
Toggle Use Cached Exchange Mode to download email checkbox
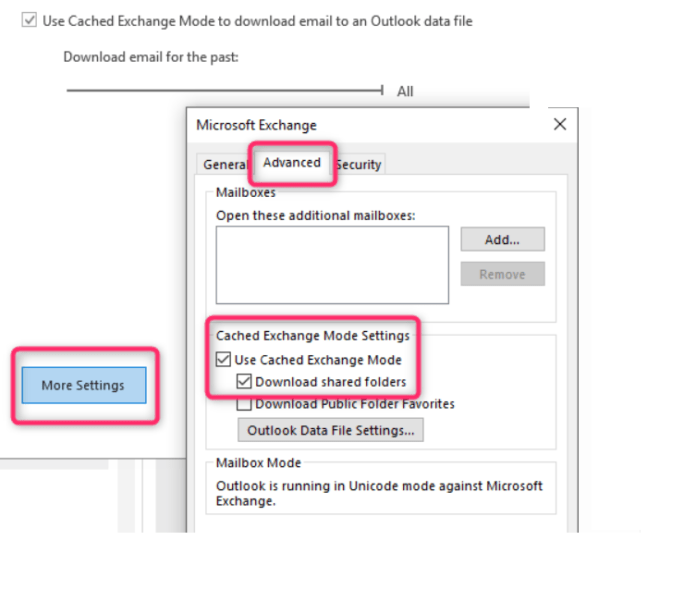click(x=29, y=20)
